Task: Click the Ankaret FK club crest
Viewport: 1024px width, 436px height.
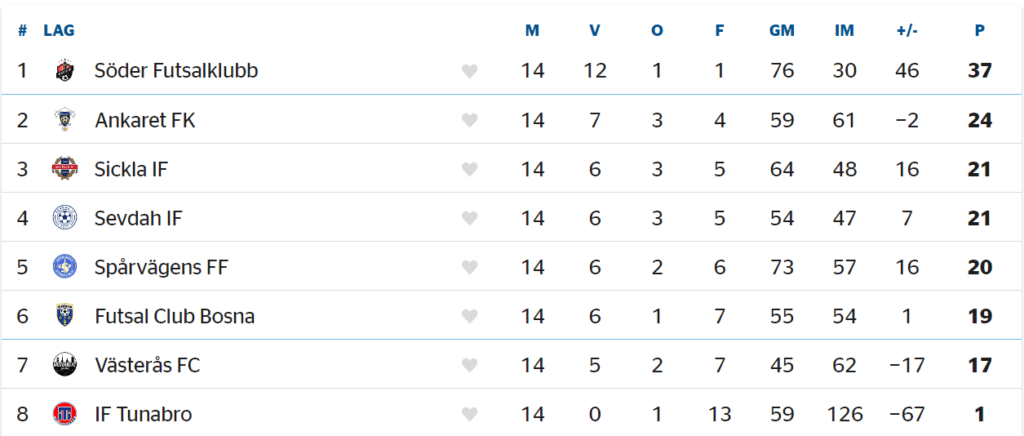Action: [x=64, y=120]
